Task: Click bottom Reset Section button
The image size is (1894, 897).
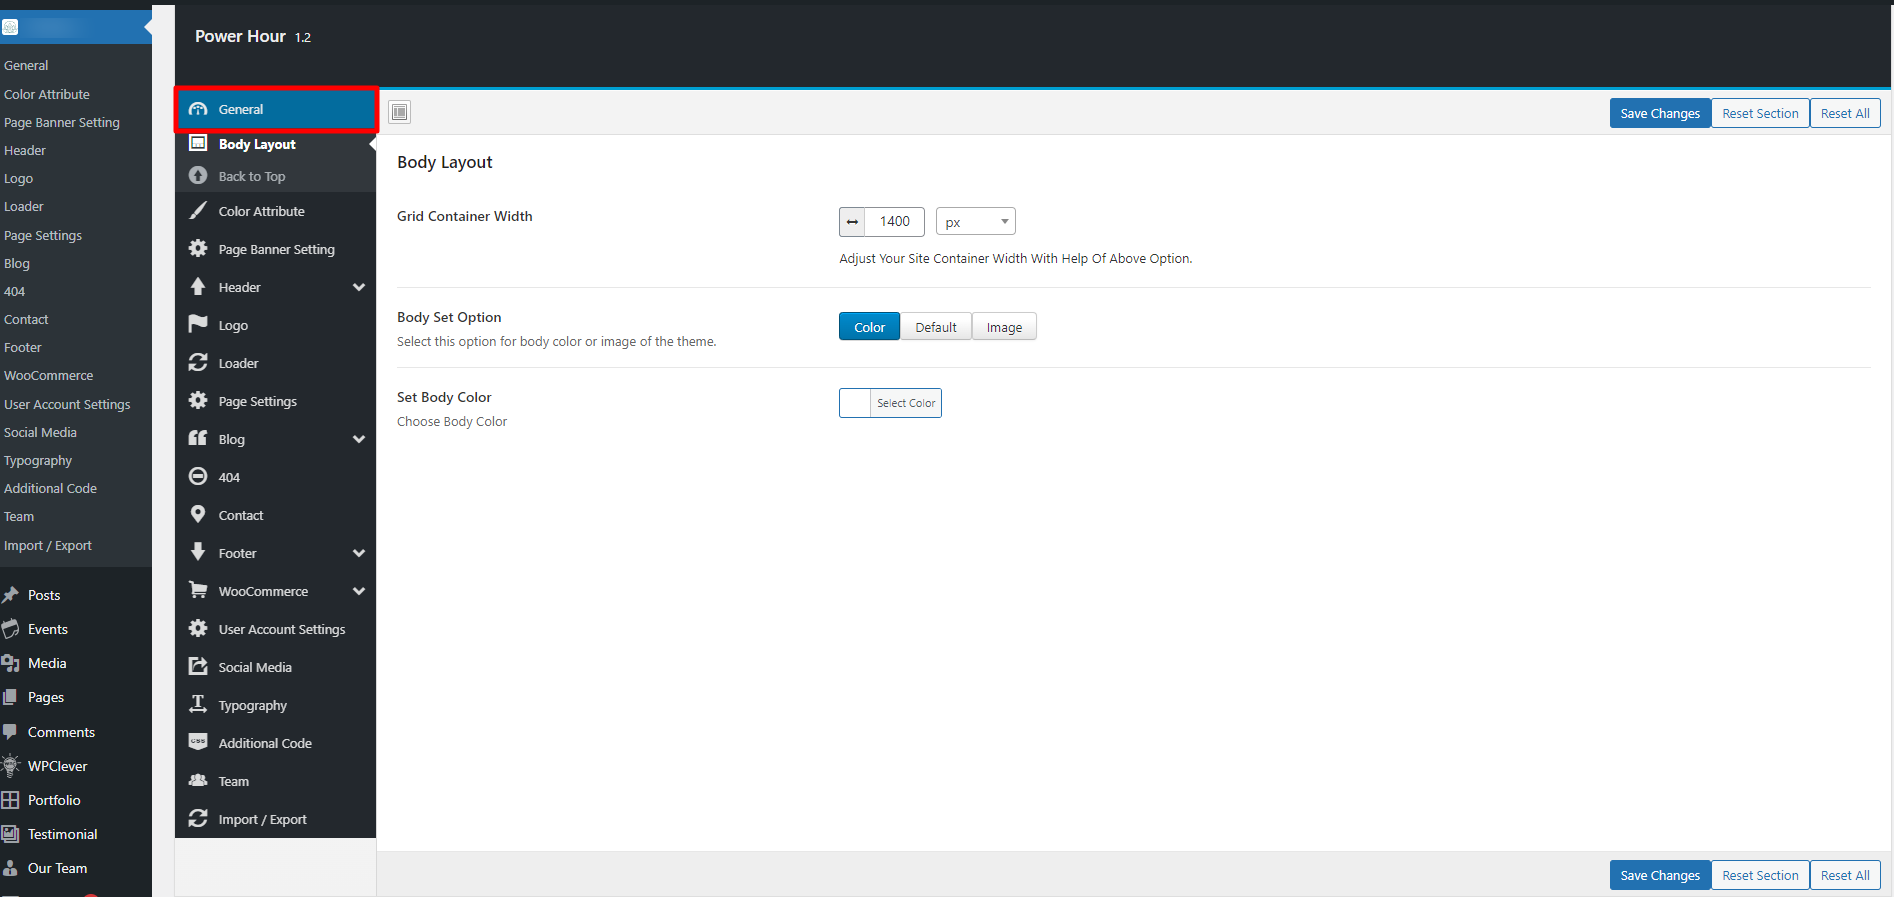Action: tap(1760, 875)
